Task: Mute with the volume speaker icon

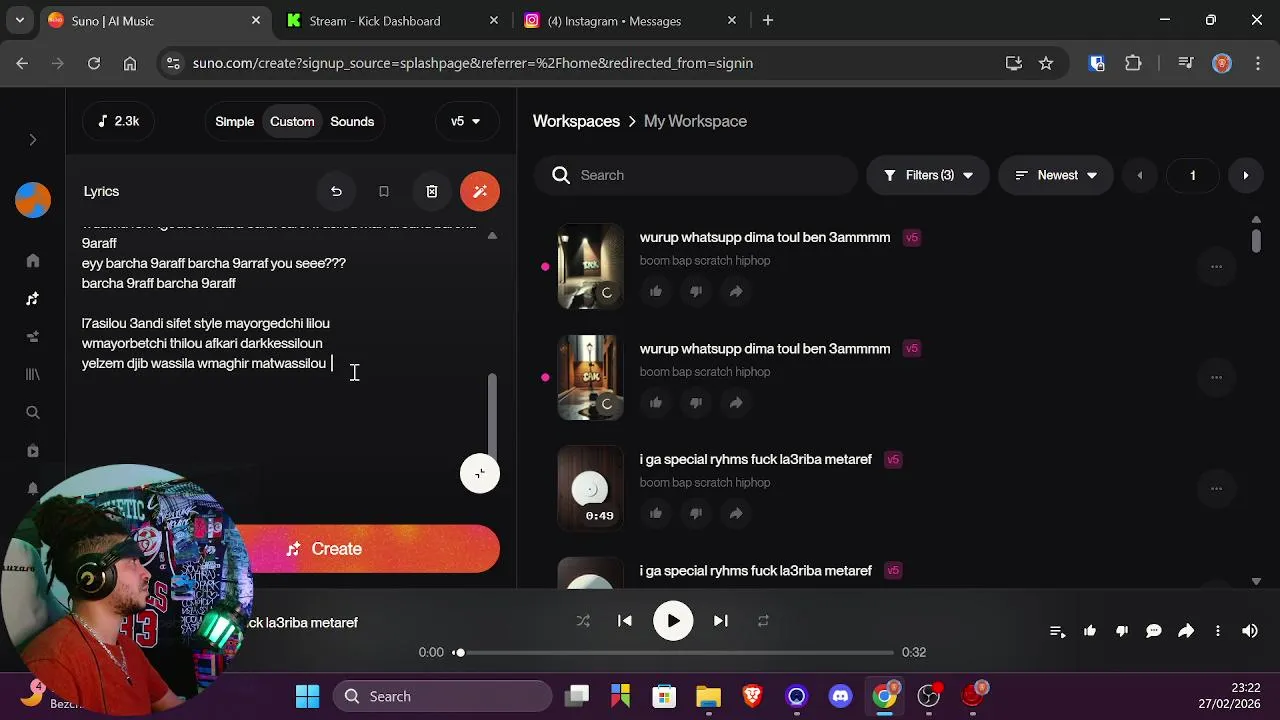Action: (1250, 631)
